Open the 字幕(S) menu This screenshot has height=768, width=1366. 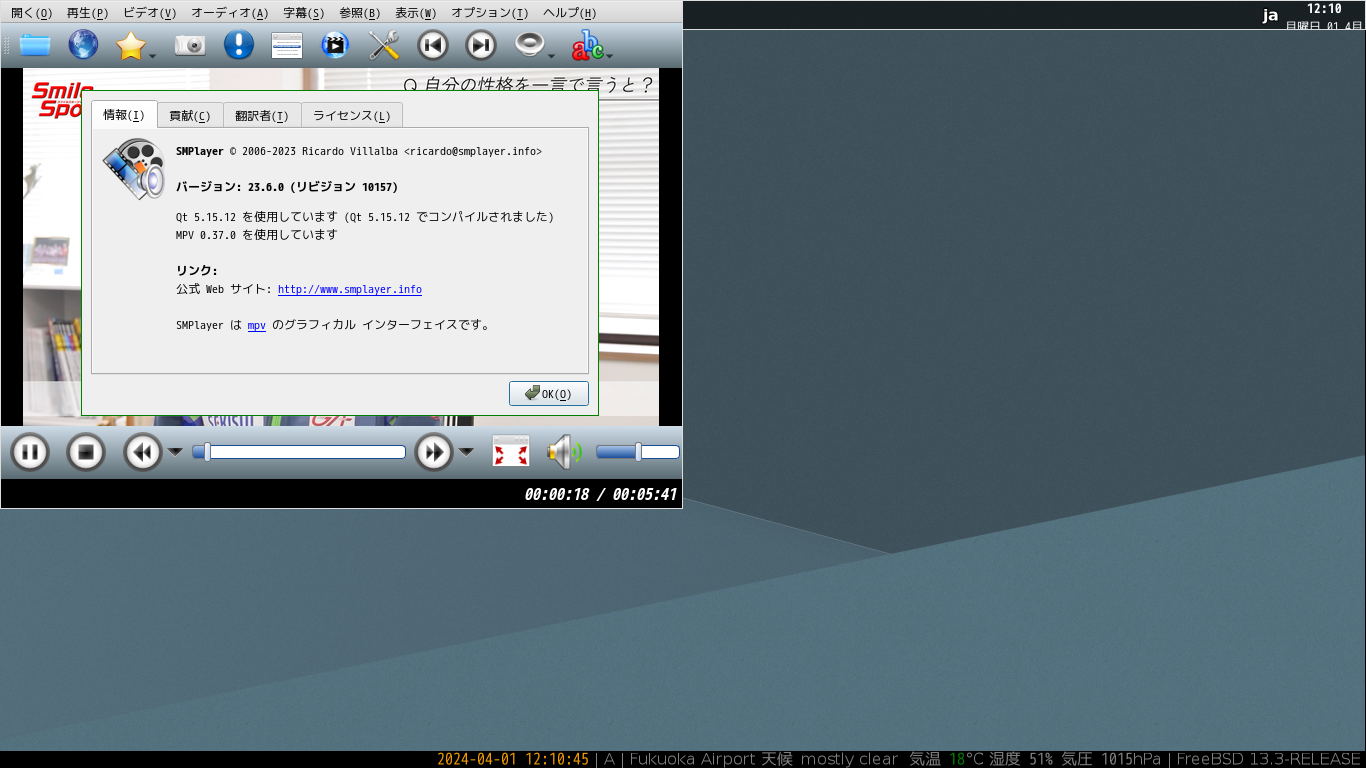tap(303, 13)
